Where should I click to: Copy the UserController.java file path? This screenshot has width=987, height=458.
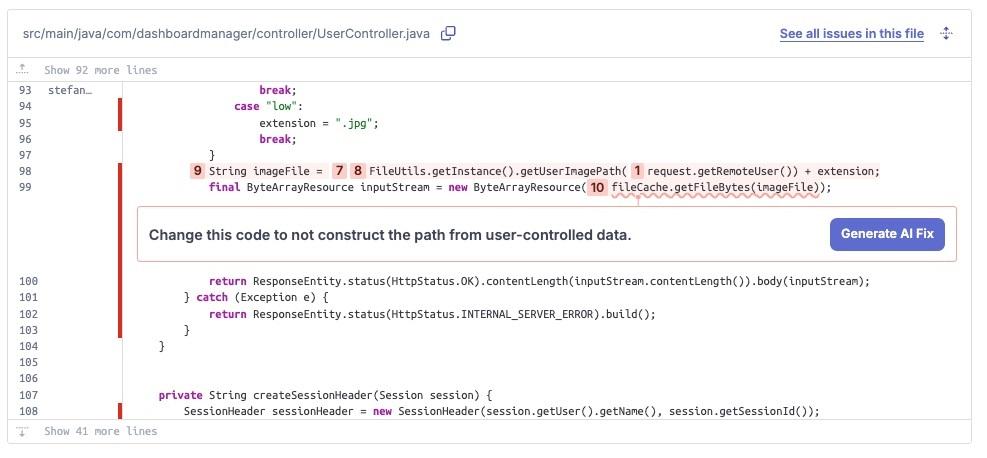click(x=449, y=33)
